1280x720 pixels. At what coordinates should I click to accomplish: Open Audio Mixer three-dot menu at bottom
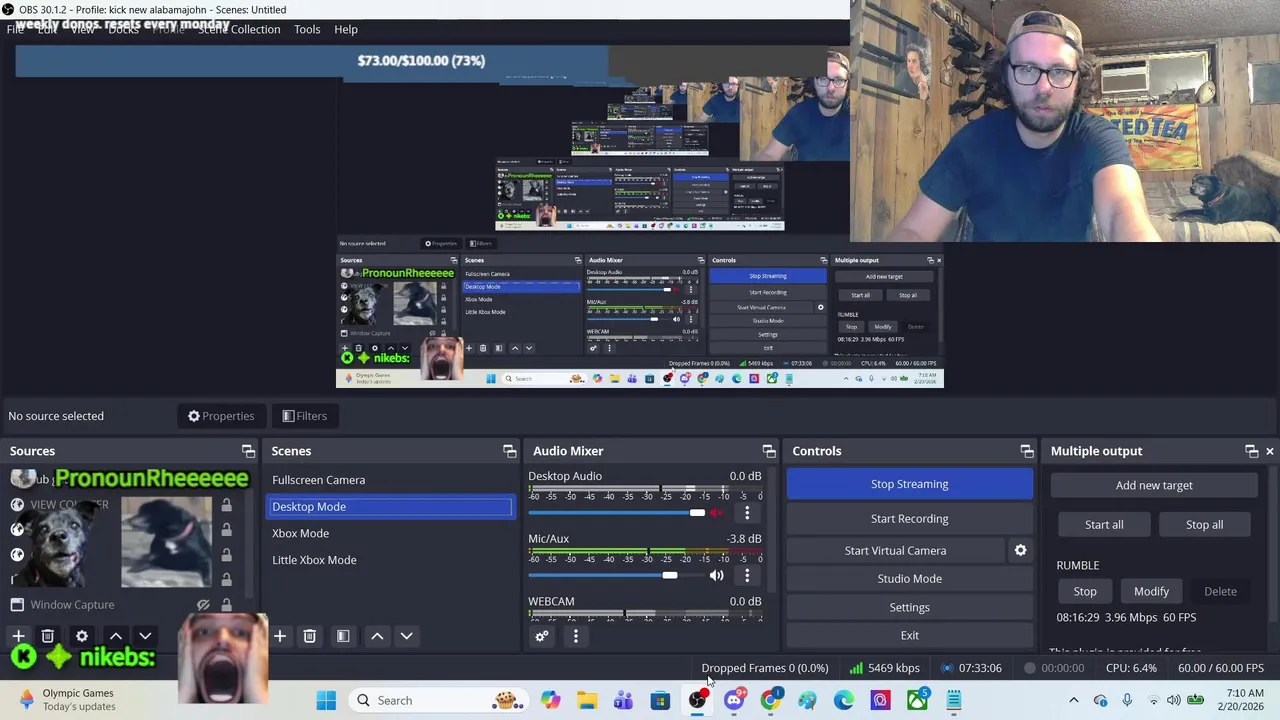[x=575, y=636]
